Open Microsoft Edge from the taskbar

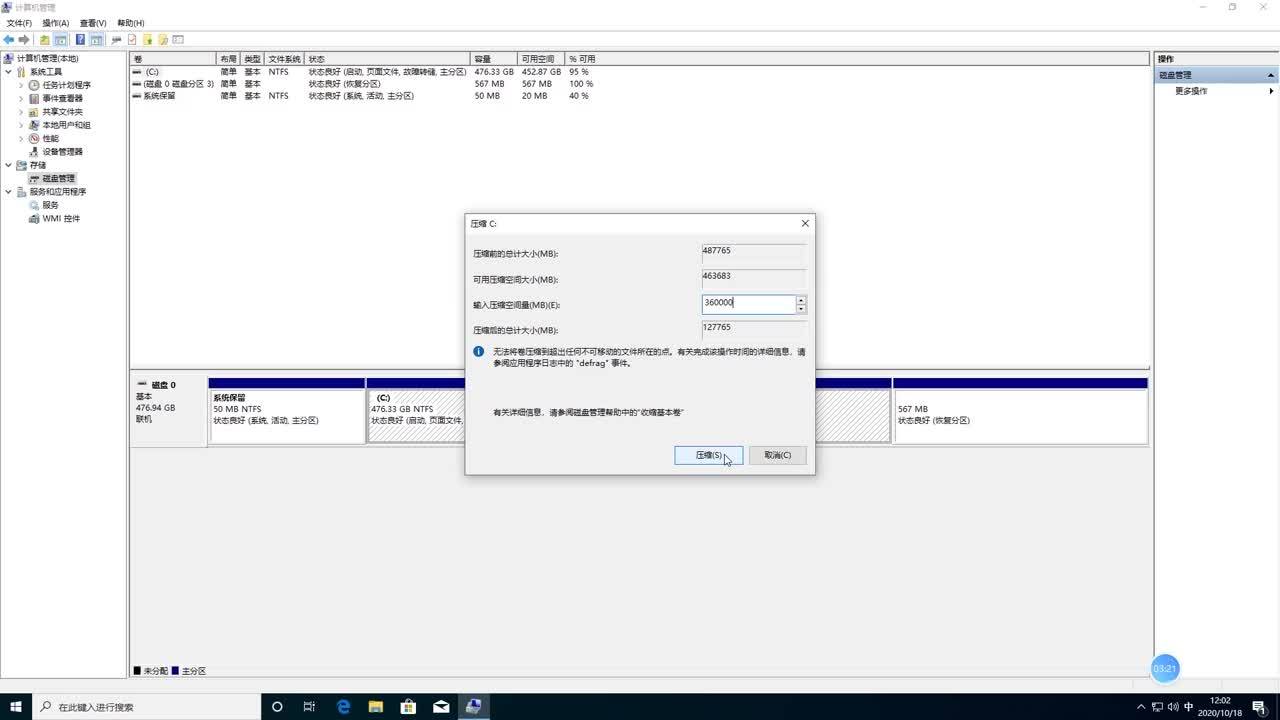343,706
